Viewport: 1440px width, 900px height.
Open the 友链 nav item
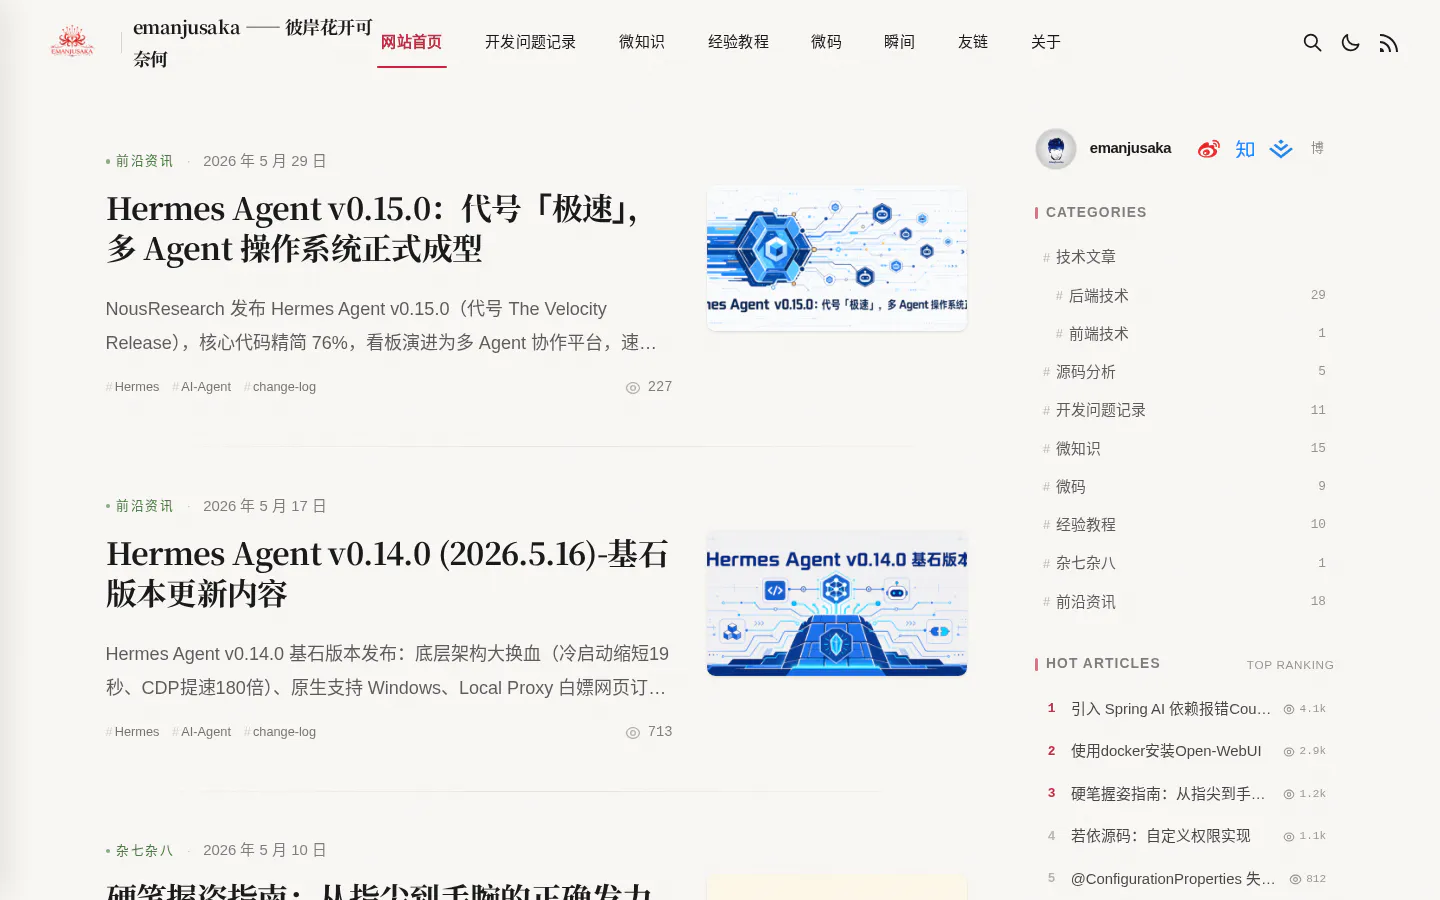(x=973, y=42)
